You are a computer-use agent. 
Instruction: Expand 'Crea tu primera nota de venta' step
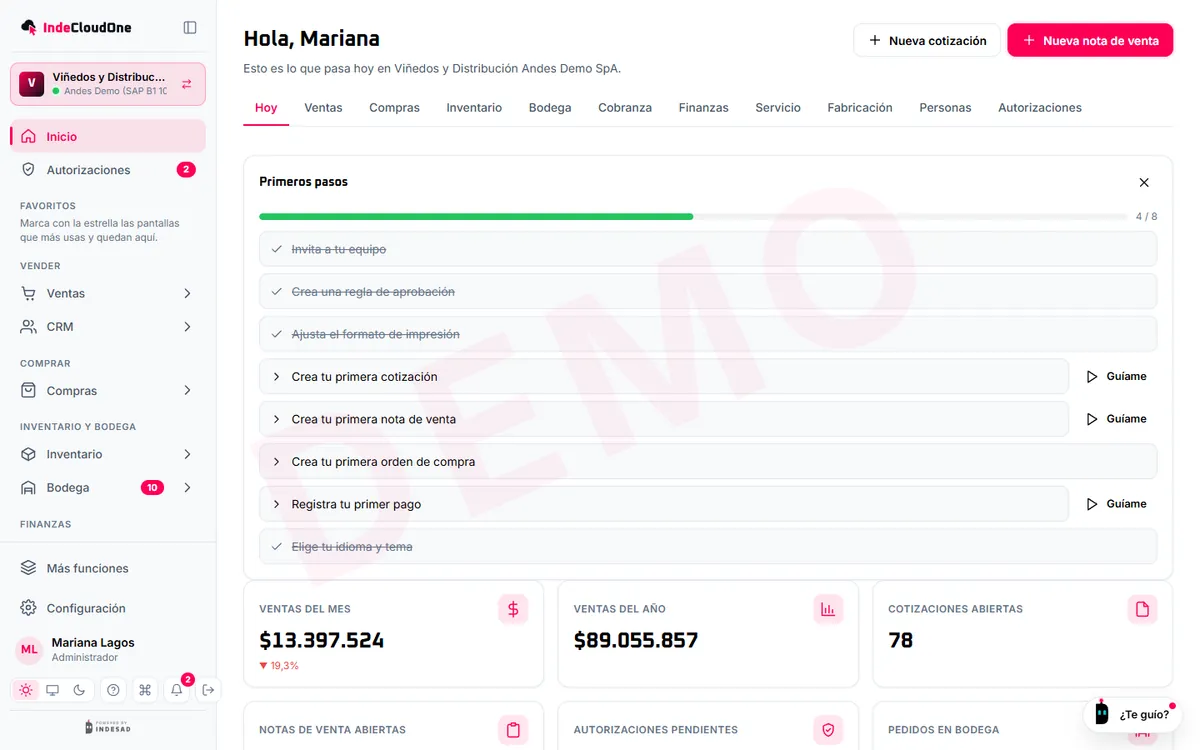pyautogui.click(x=664, y=419)
